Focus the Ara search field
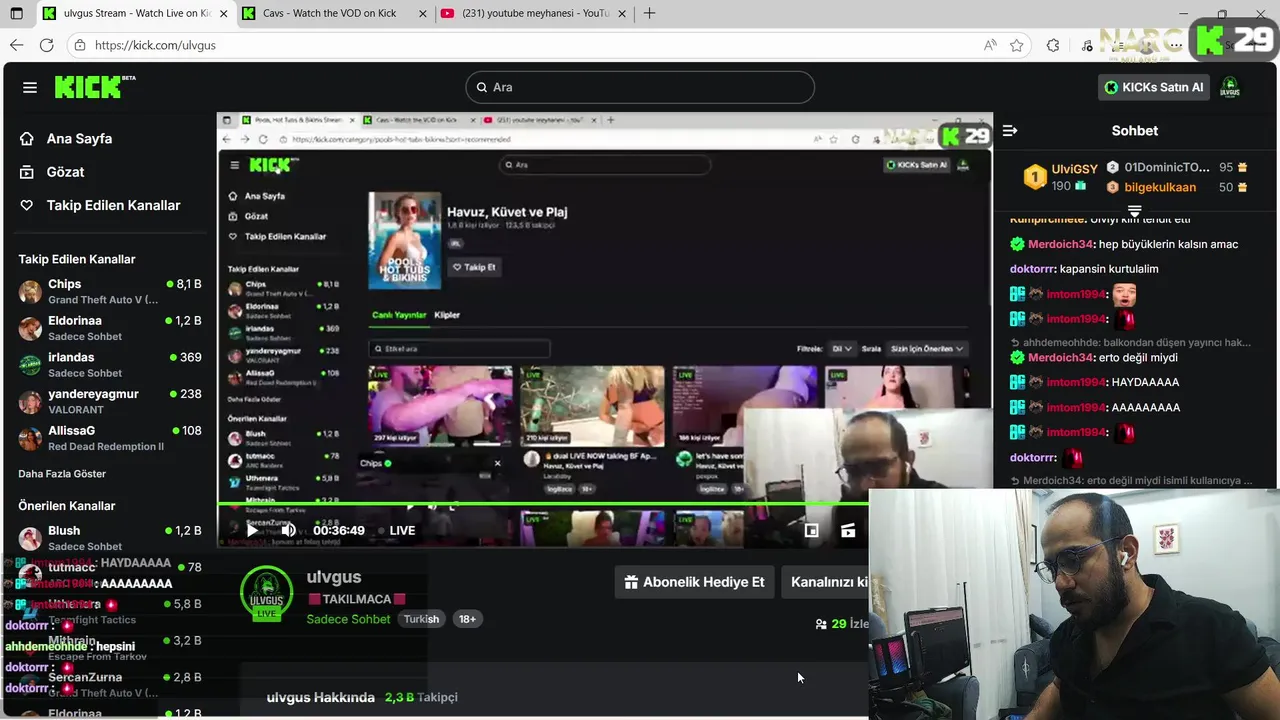The height and width of the screenshot is (720, 1280). point(640,87)
